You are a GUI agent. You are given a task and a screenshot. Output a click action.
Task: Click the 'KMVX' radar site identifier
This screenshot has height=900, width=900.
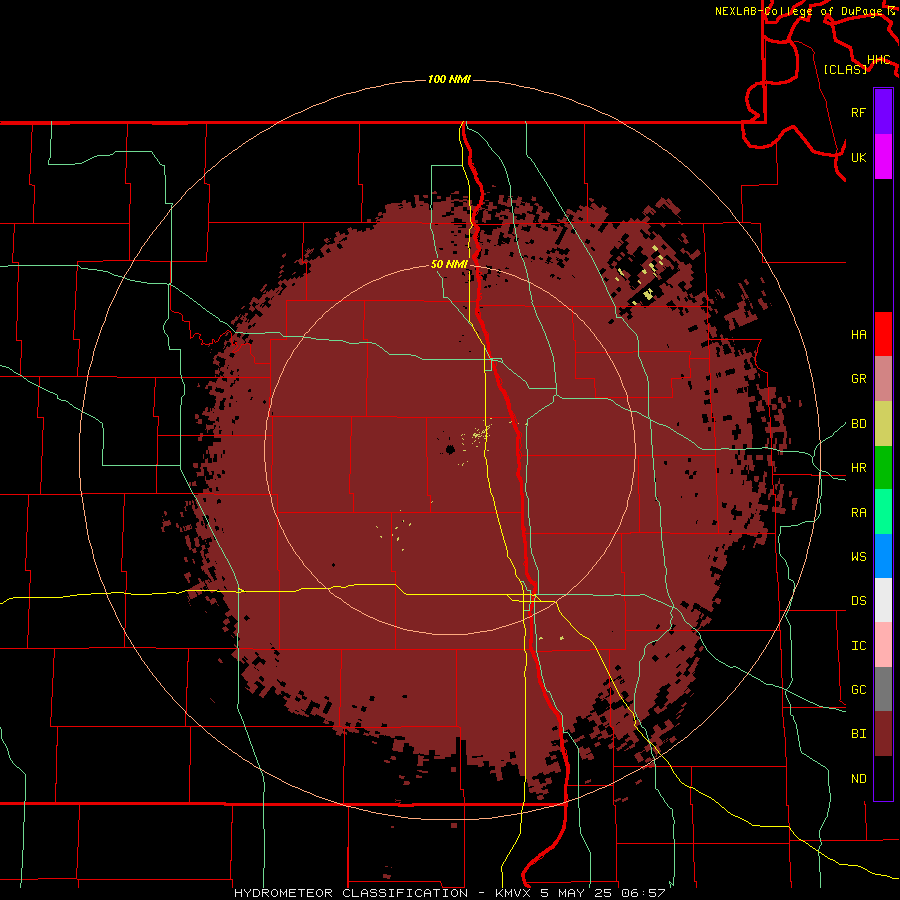pyautogui.click(x=514, y=893)
